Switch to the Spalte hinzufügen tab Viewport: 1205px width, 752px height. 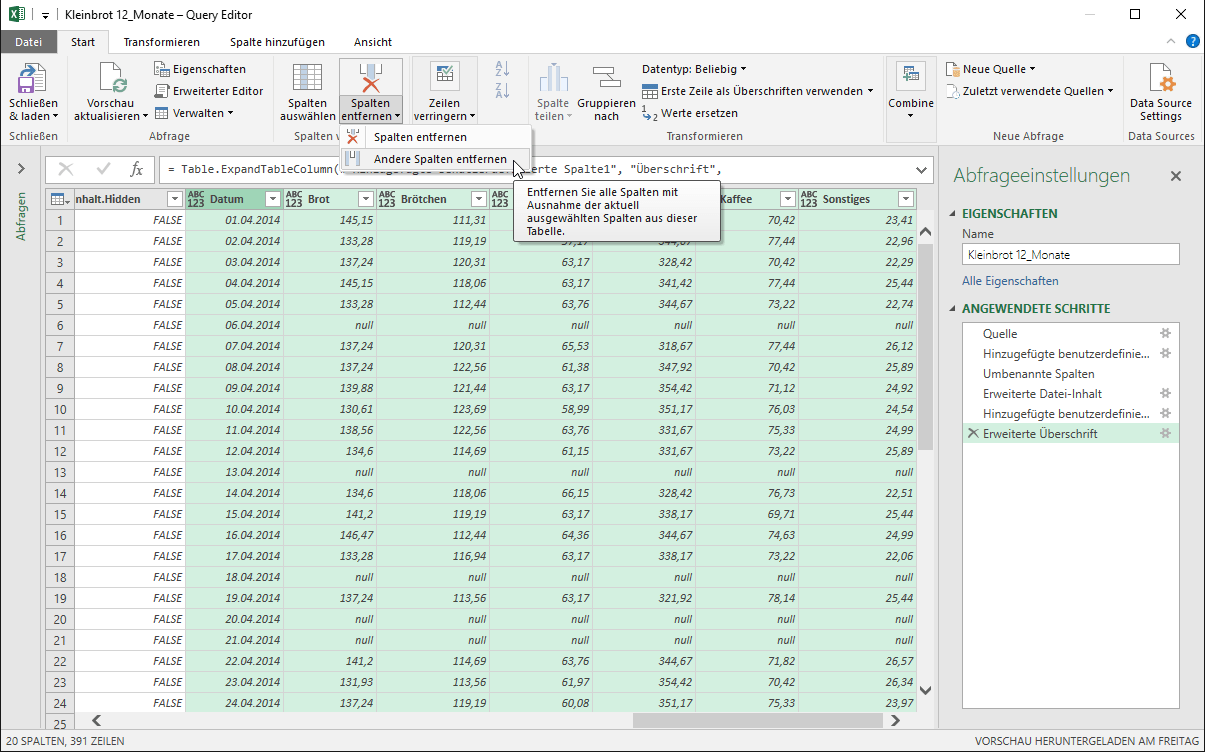pos(277,42)
